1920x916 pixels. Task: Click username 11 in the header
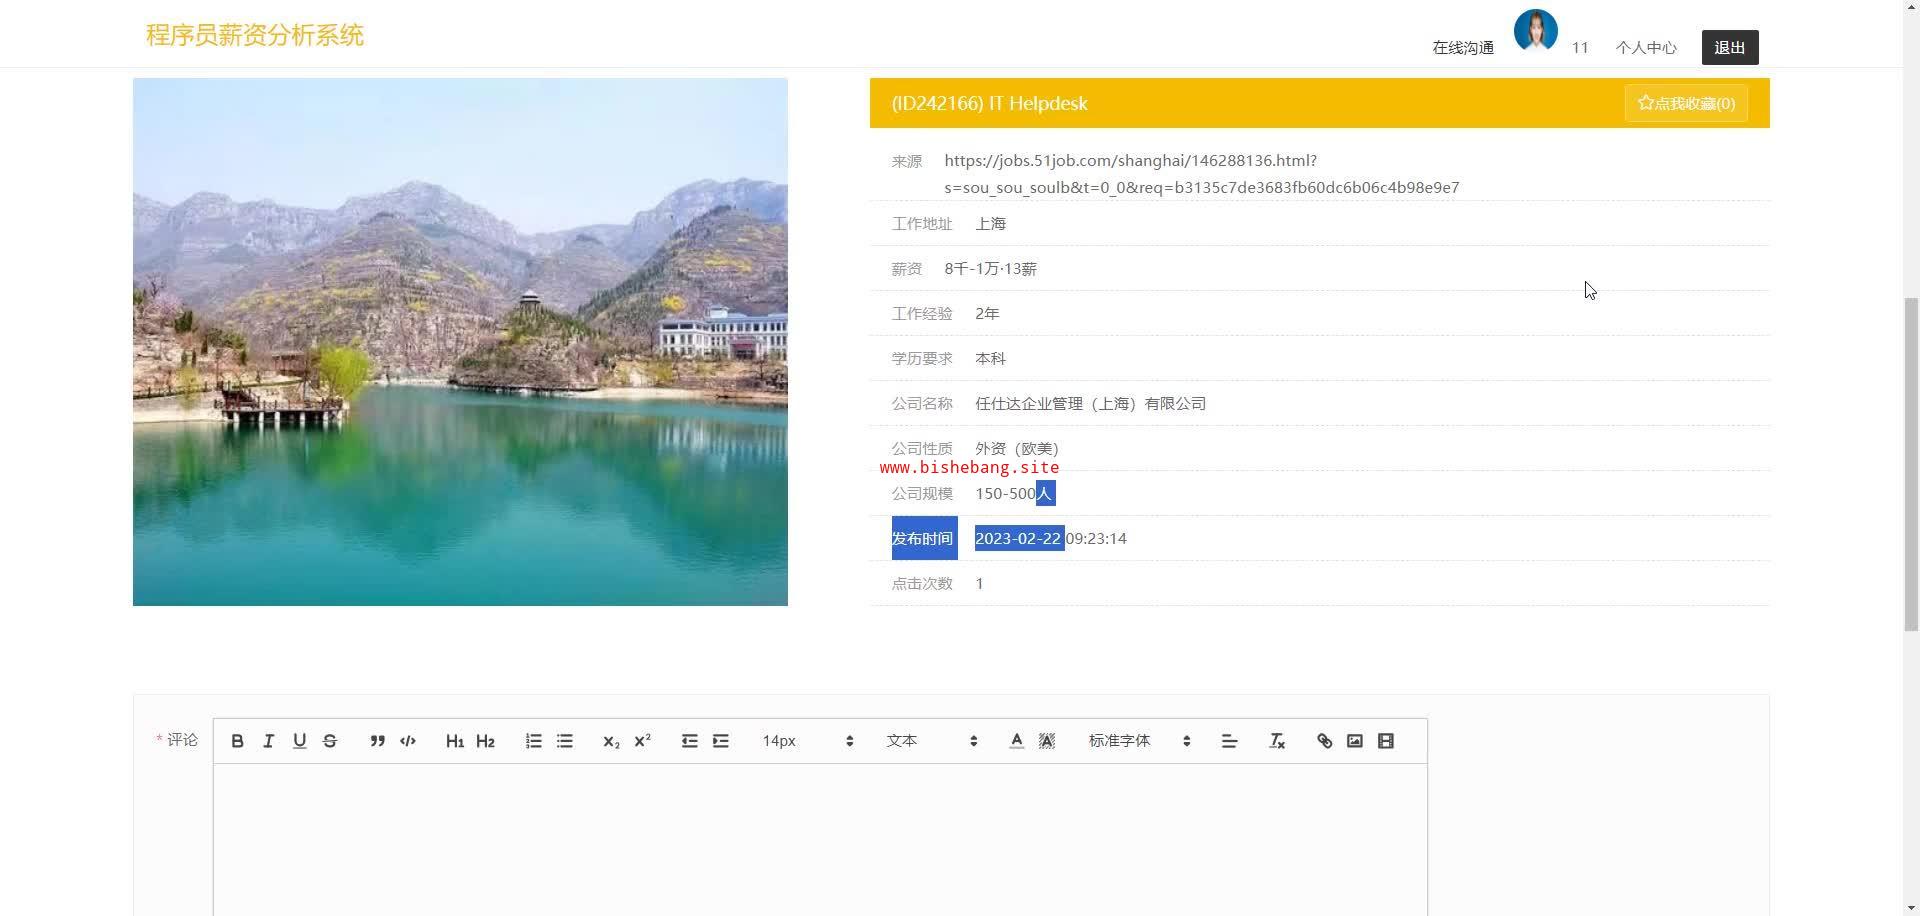[1580, 48]
